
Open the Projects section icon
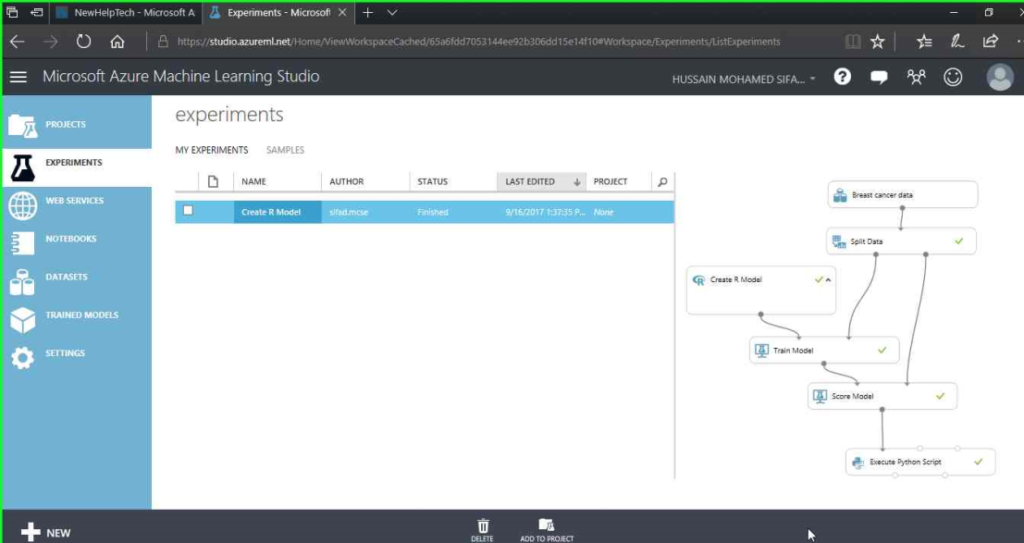(x=22, y=125)
